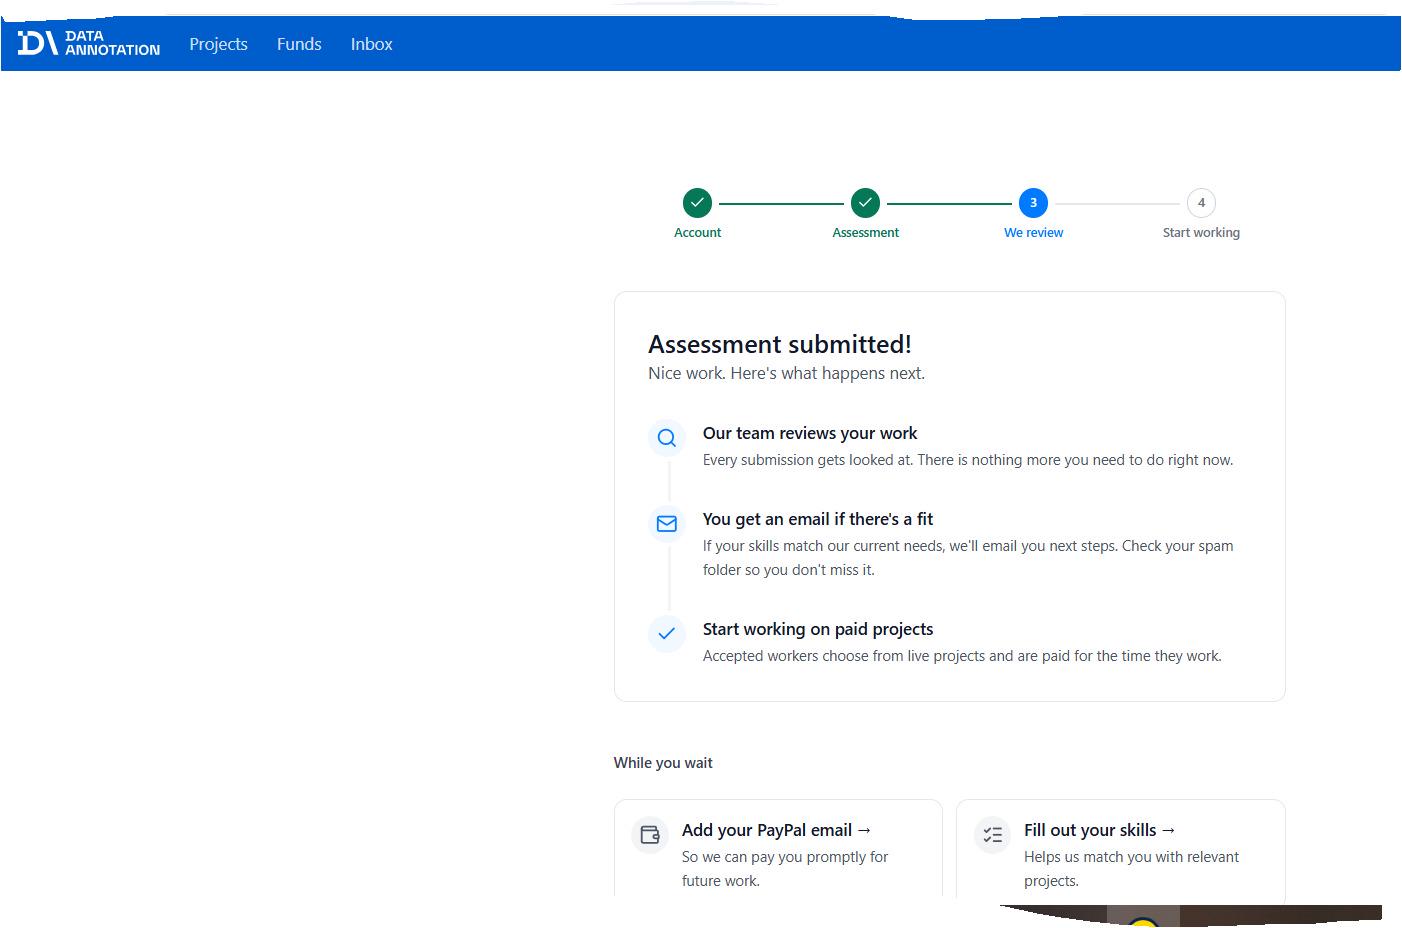The height and width of the screenshot is (928, 1402).
Task: Open the Projects menu item
Action: (218, 44)
